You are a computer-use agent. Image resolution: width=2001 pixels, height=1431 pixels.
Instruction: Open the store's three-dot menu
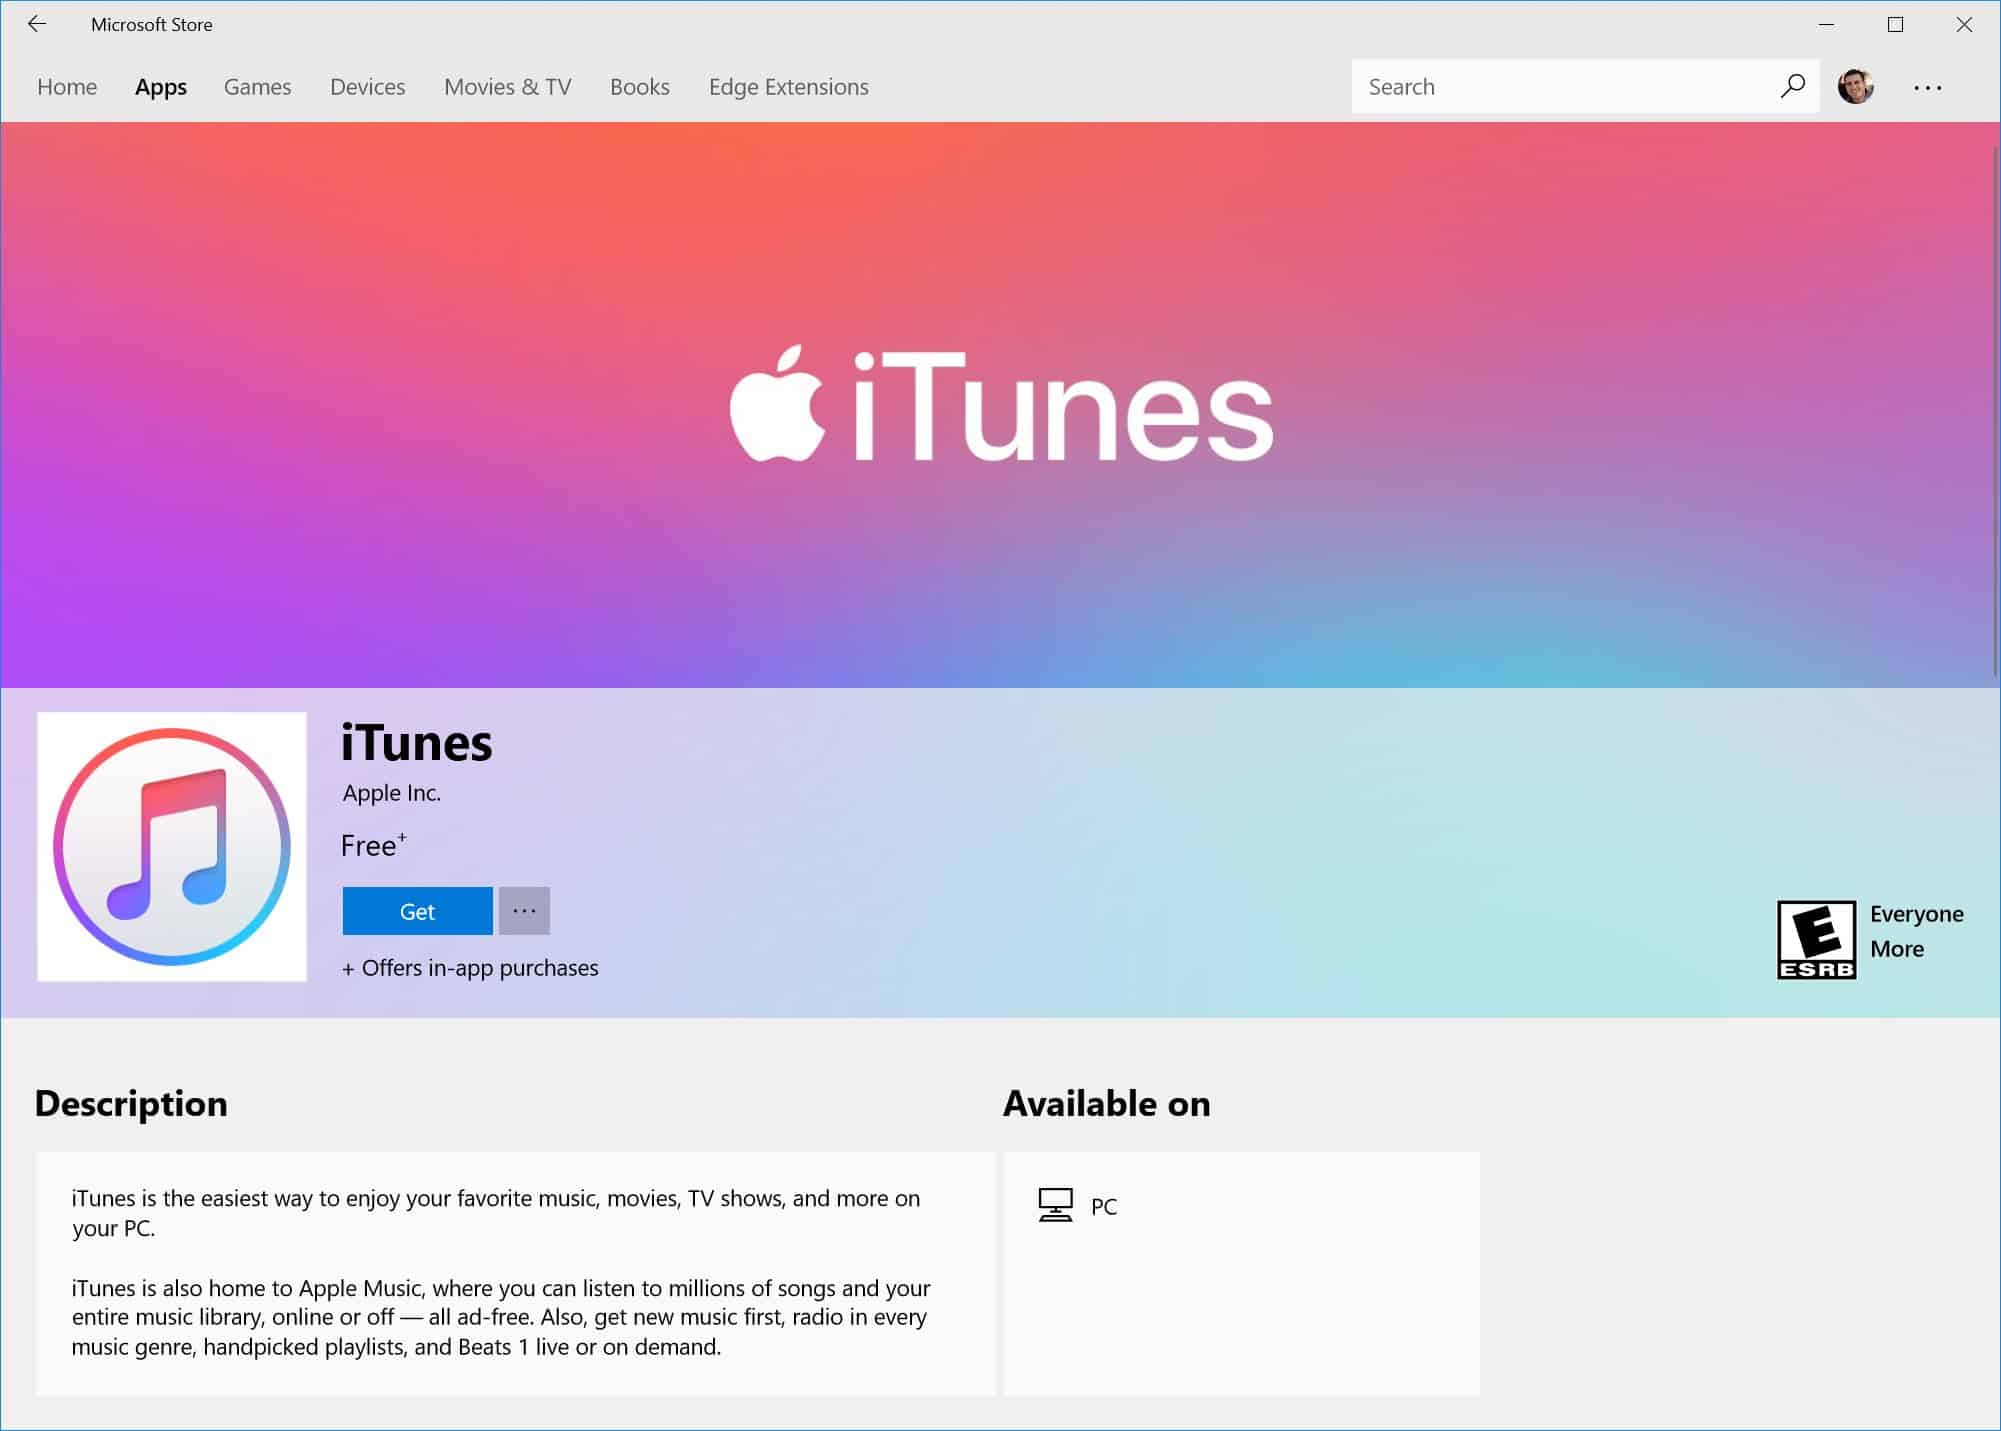click(x=1927, y=87)
